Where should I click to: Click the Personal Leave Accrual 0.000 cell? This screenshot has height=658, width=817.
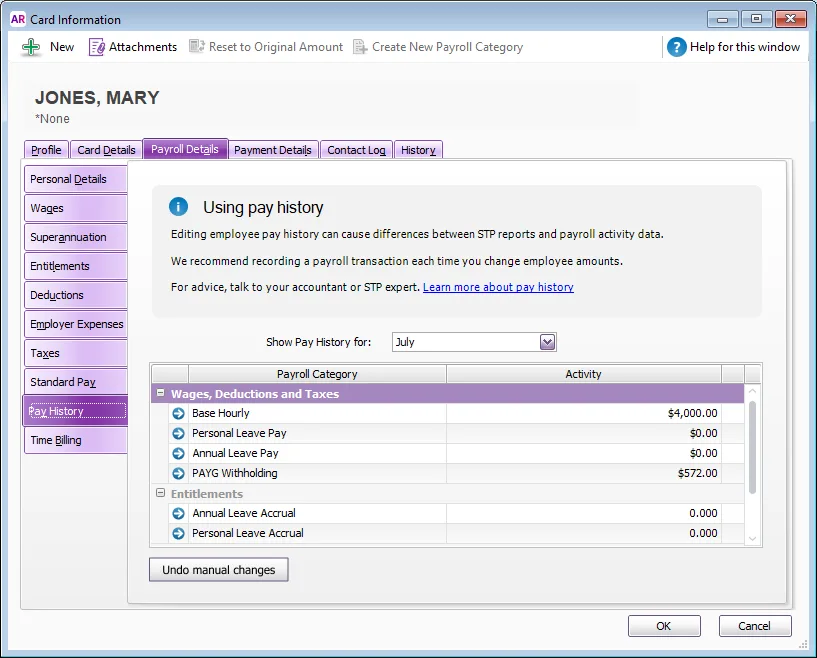[584, 533]
